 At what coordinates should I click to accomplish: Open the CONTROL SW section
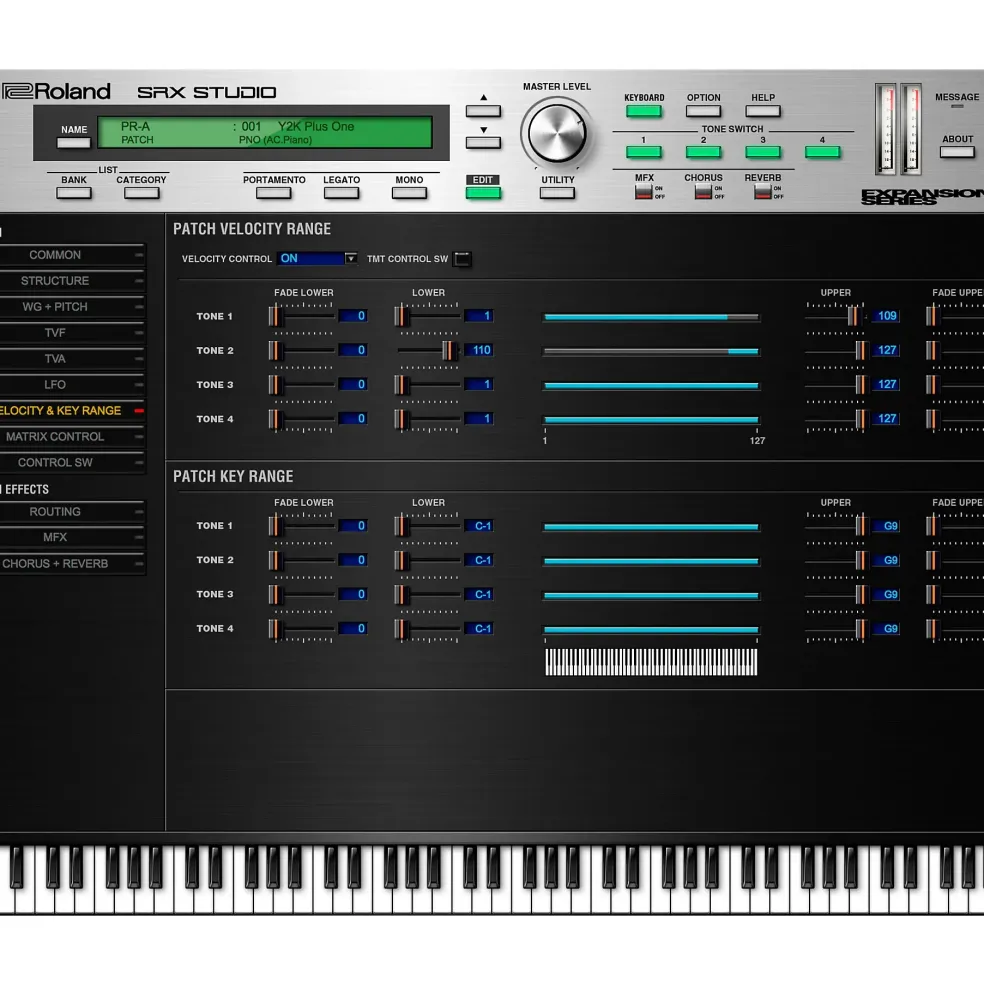(72, 462)
